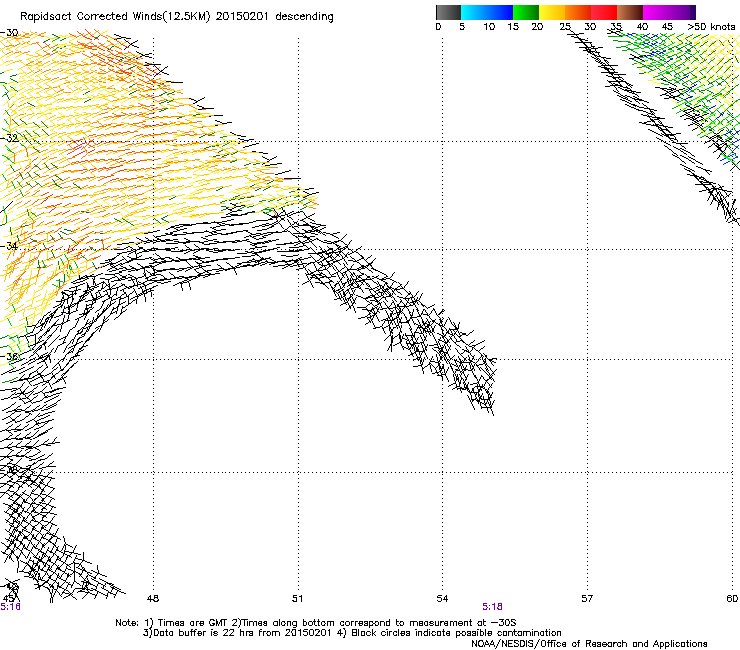Click the purple '5:16' swath time label
This screenshot has height=650, width=740.
(x=10, y=607)
